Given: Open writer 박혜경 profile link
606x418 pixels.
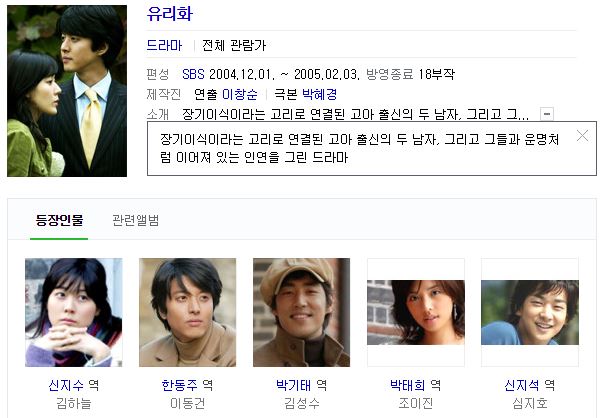Looking at the screenshot, I should tap(319, 94).
